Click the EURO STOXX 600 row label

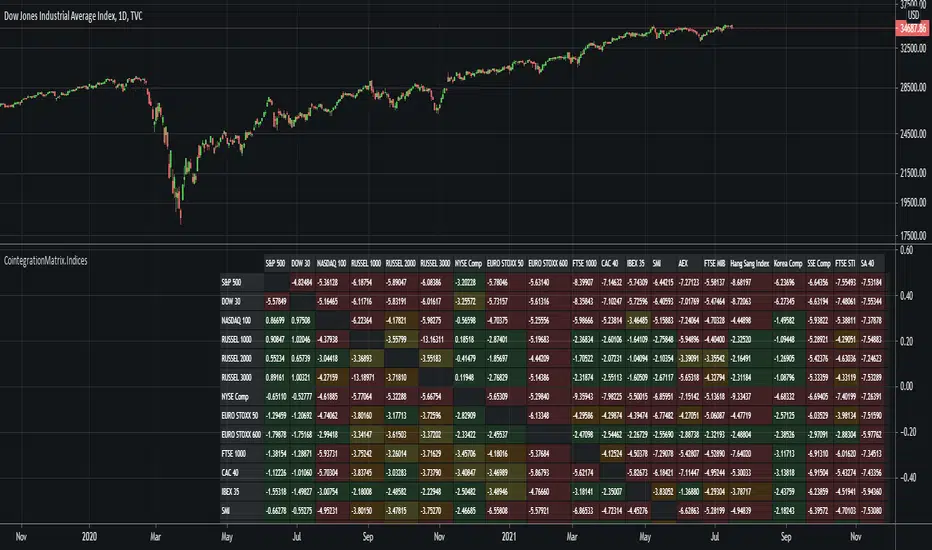pyautogui.click(x=241, y=435)
